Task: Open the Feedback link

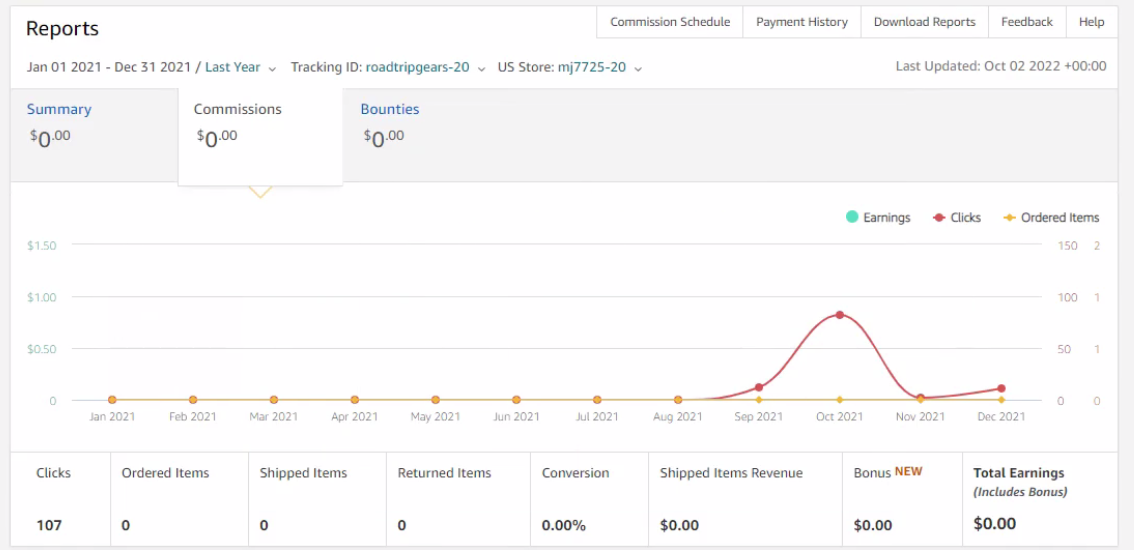Action: tap(1027, 22)
